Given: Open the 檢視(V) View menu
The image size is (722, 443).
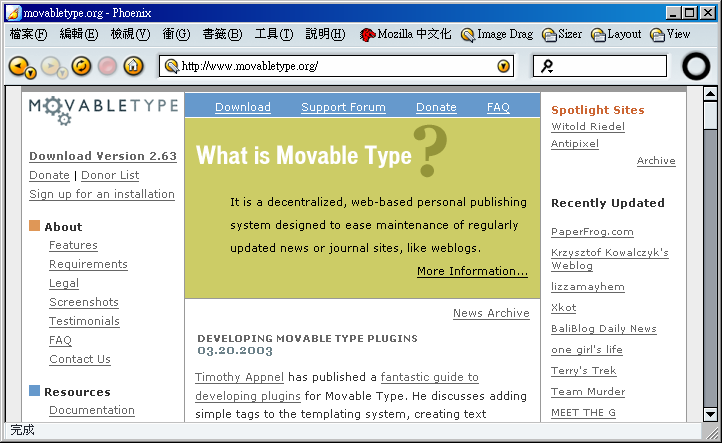Looking at the screenshot, I should 130,34.
